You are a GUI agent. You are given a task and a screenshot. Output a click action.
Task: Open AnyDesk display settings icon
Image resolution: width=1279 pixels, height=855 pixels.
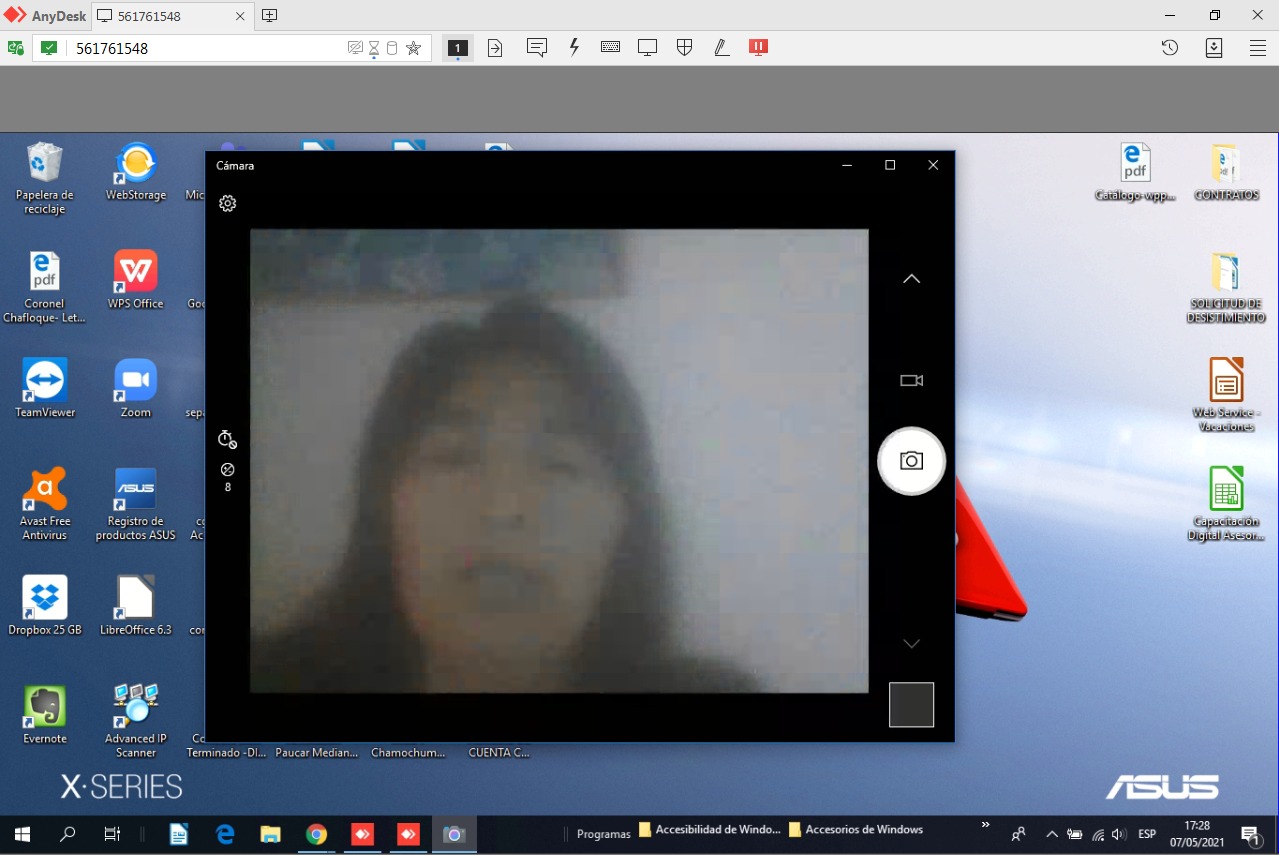[x=647, y=48]
